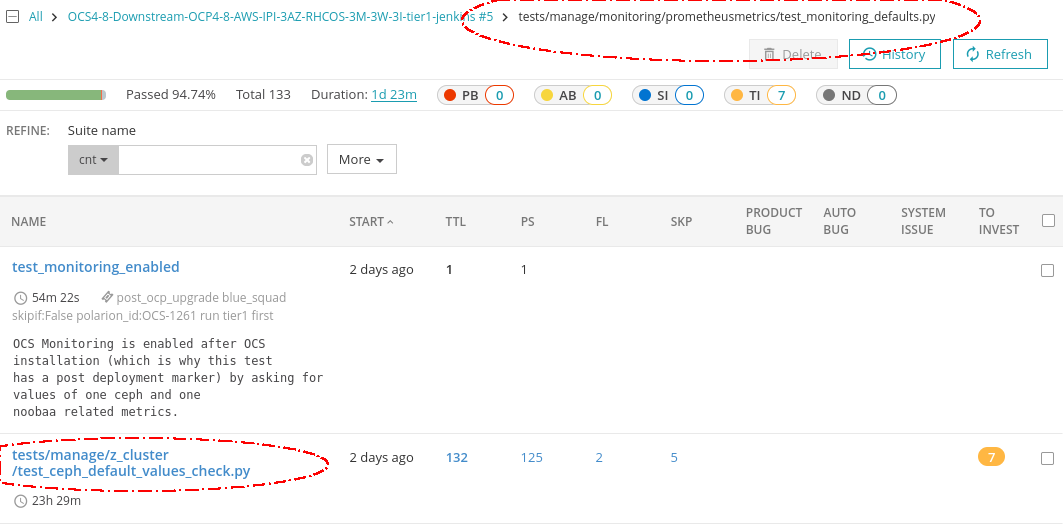Click total count 1 for test_monitoring_enabled

pyautogui.click(x=449, y=270)
